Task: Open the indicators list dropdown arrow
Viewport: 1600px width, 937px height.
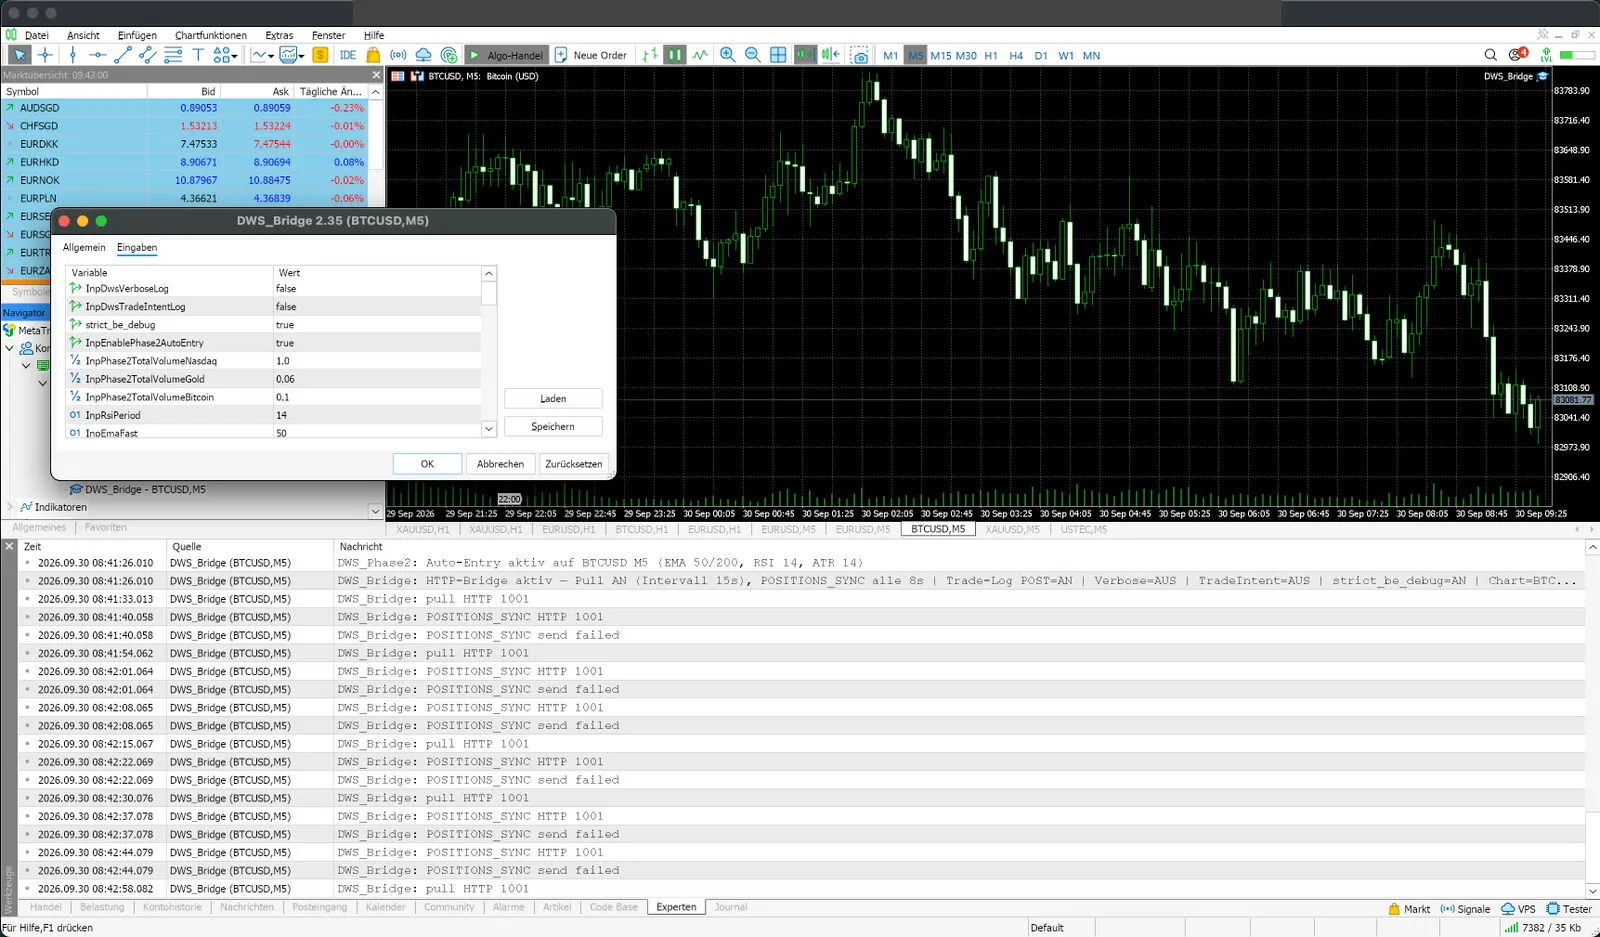Action: click(x=271, y=56)
